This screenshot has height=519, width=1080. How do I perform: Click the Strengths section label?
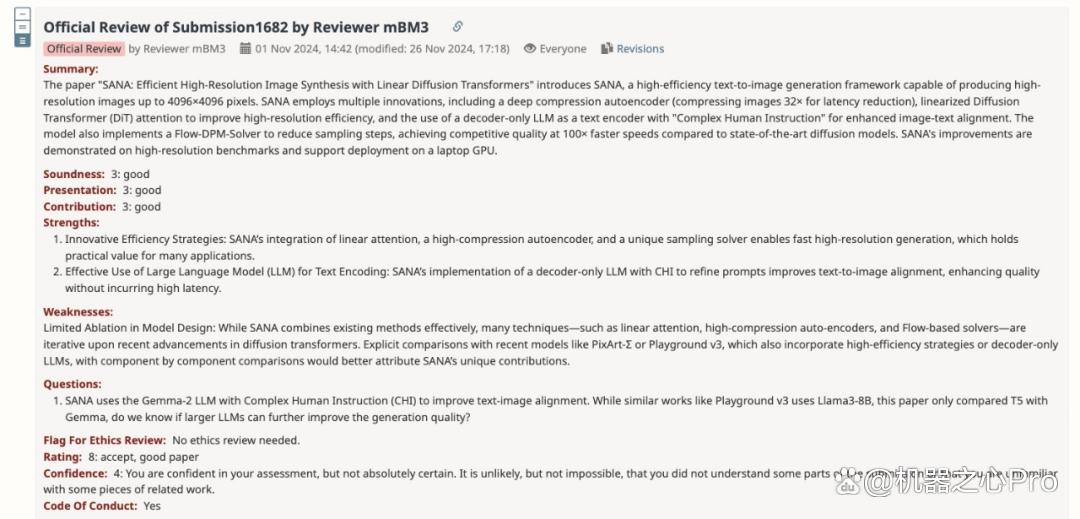(x=72, y=223)
